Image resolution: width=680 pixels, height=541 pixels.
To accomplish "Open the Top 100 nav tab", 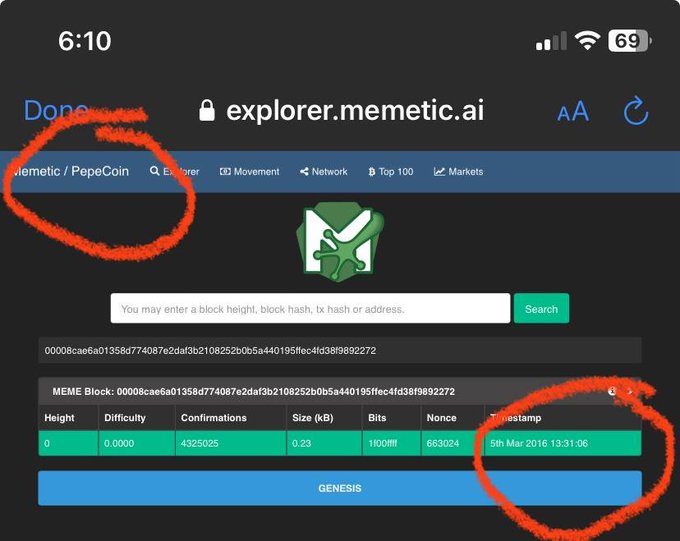I will (391, 171).
